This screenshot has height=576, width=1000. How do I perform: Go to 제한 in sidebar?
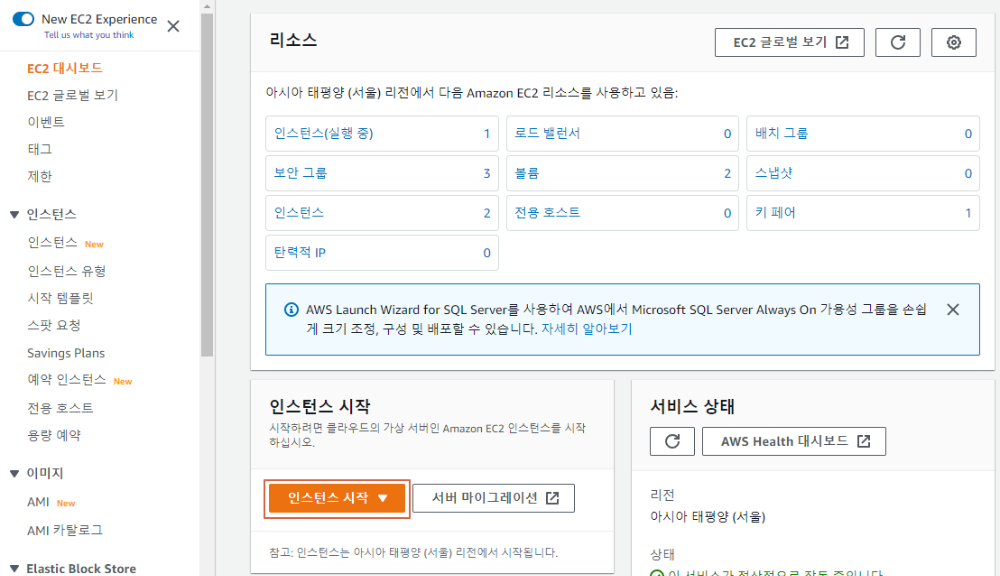point(40,176)
